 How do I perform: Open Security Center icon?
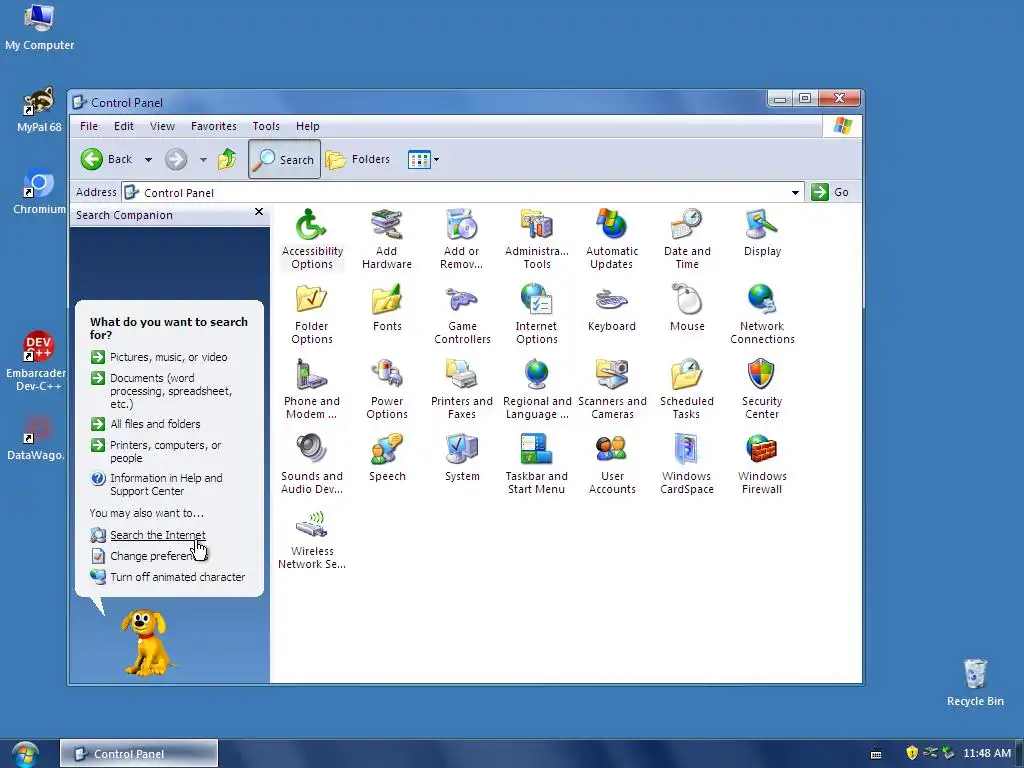(762, 389)
